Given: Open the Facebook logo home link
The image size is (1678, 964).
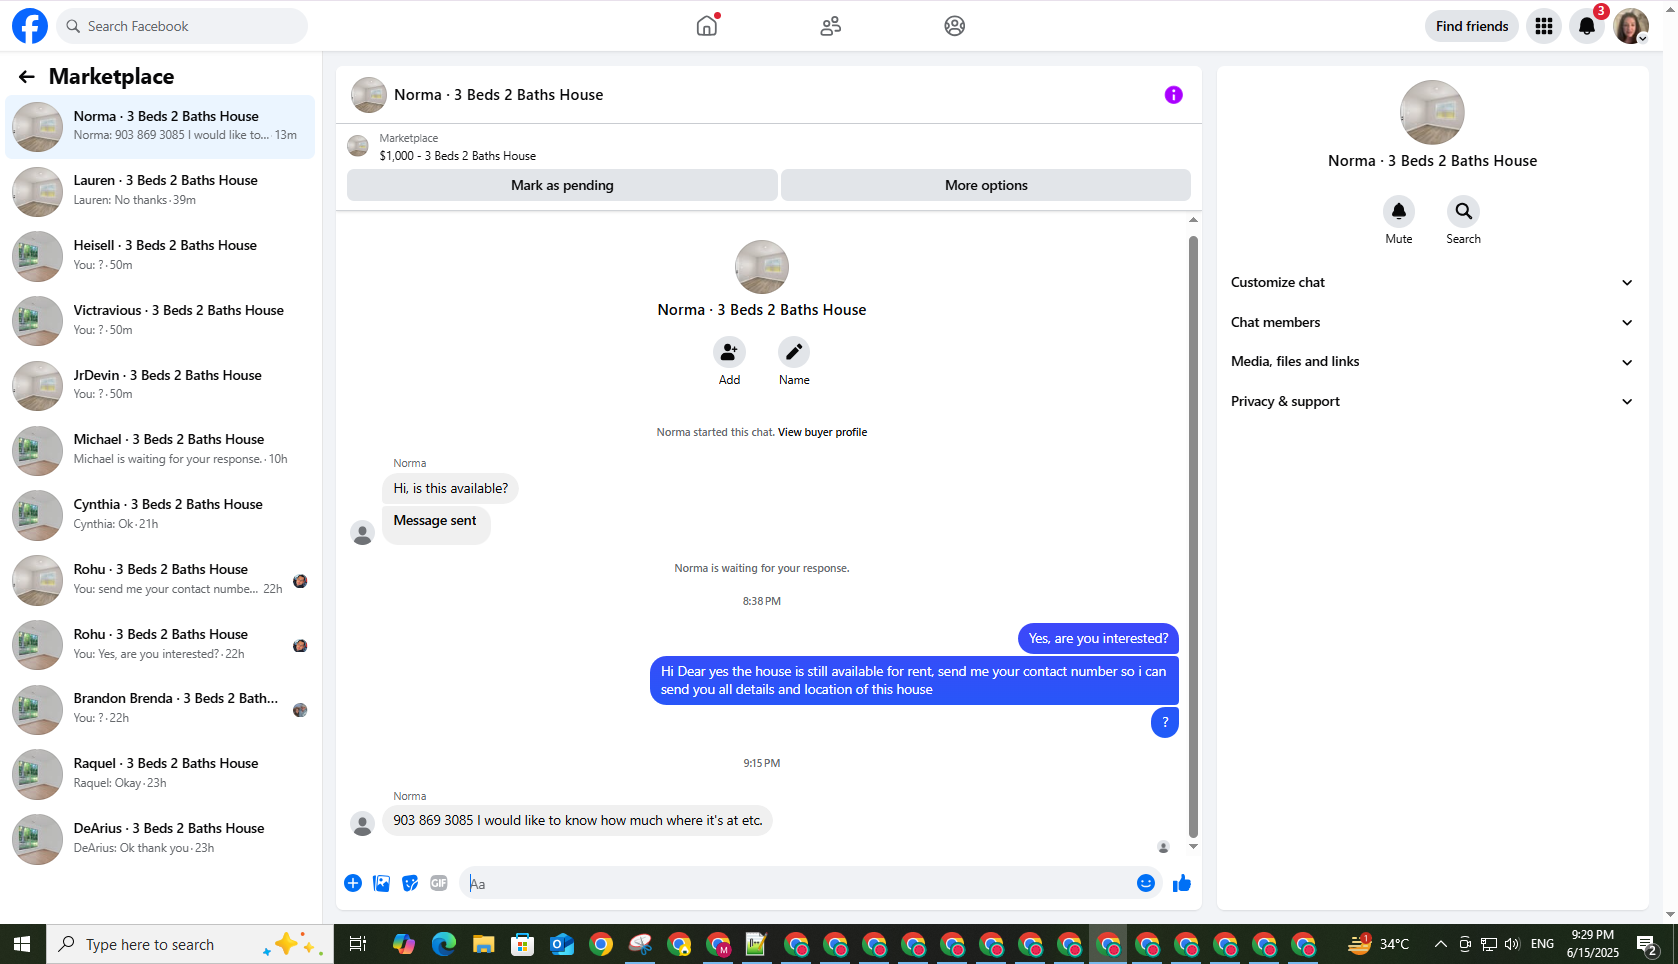Looking at the screenshot, I should [x=30, y=26].
